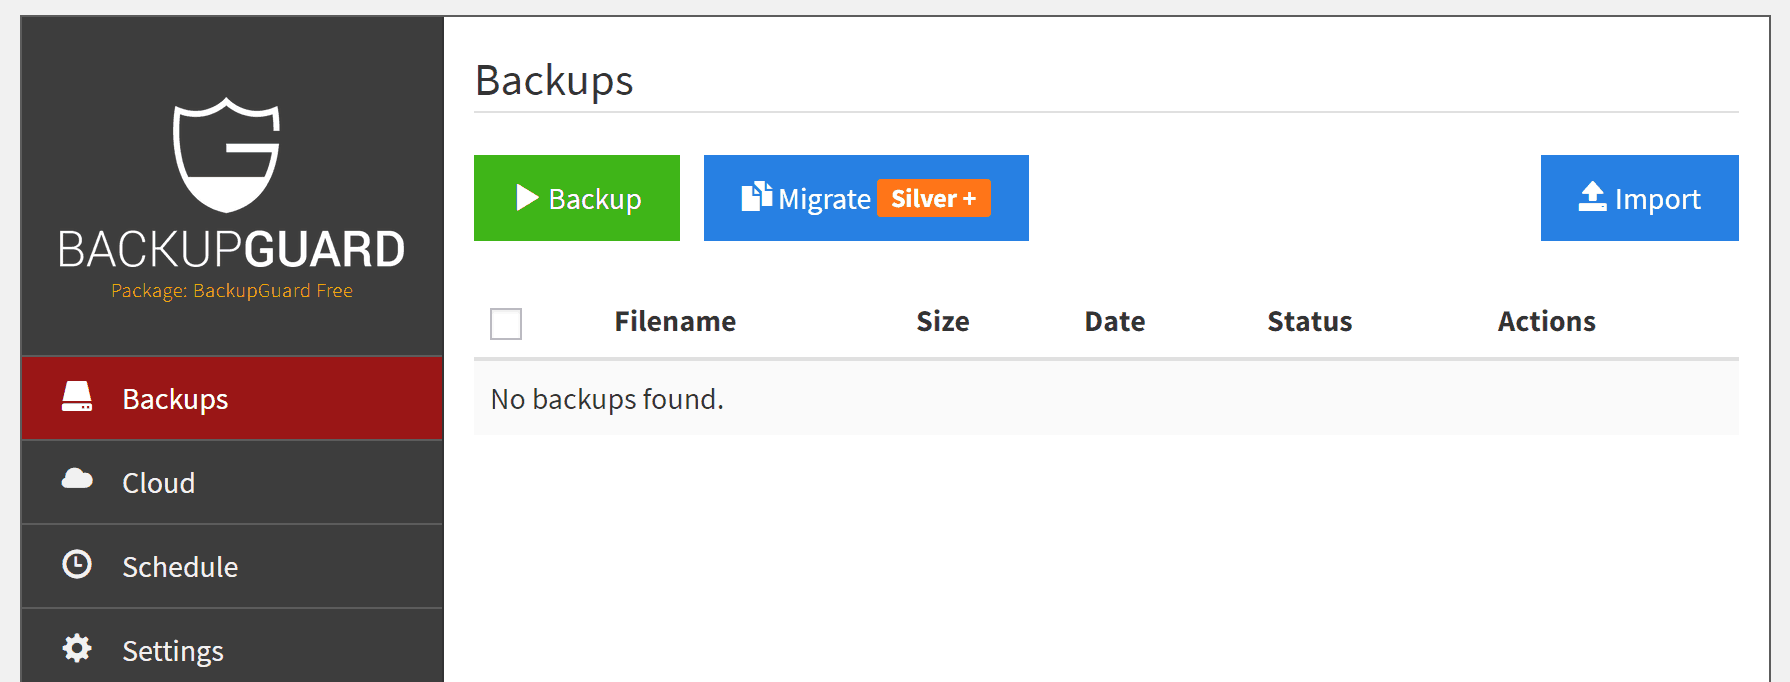1790x682 pixels.
Task: Click the play icon inside the Backup button
Action: click(525, 198)
